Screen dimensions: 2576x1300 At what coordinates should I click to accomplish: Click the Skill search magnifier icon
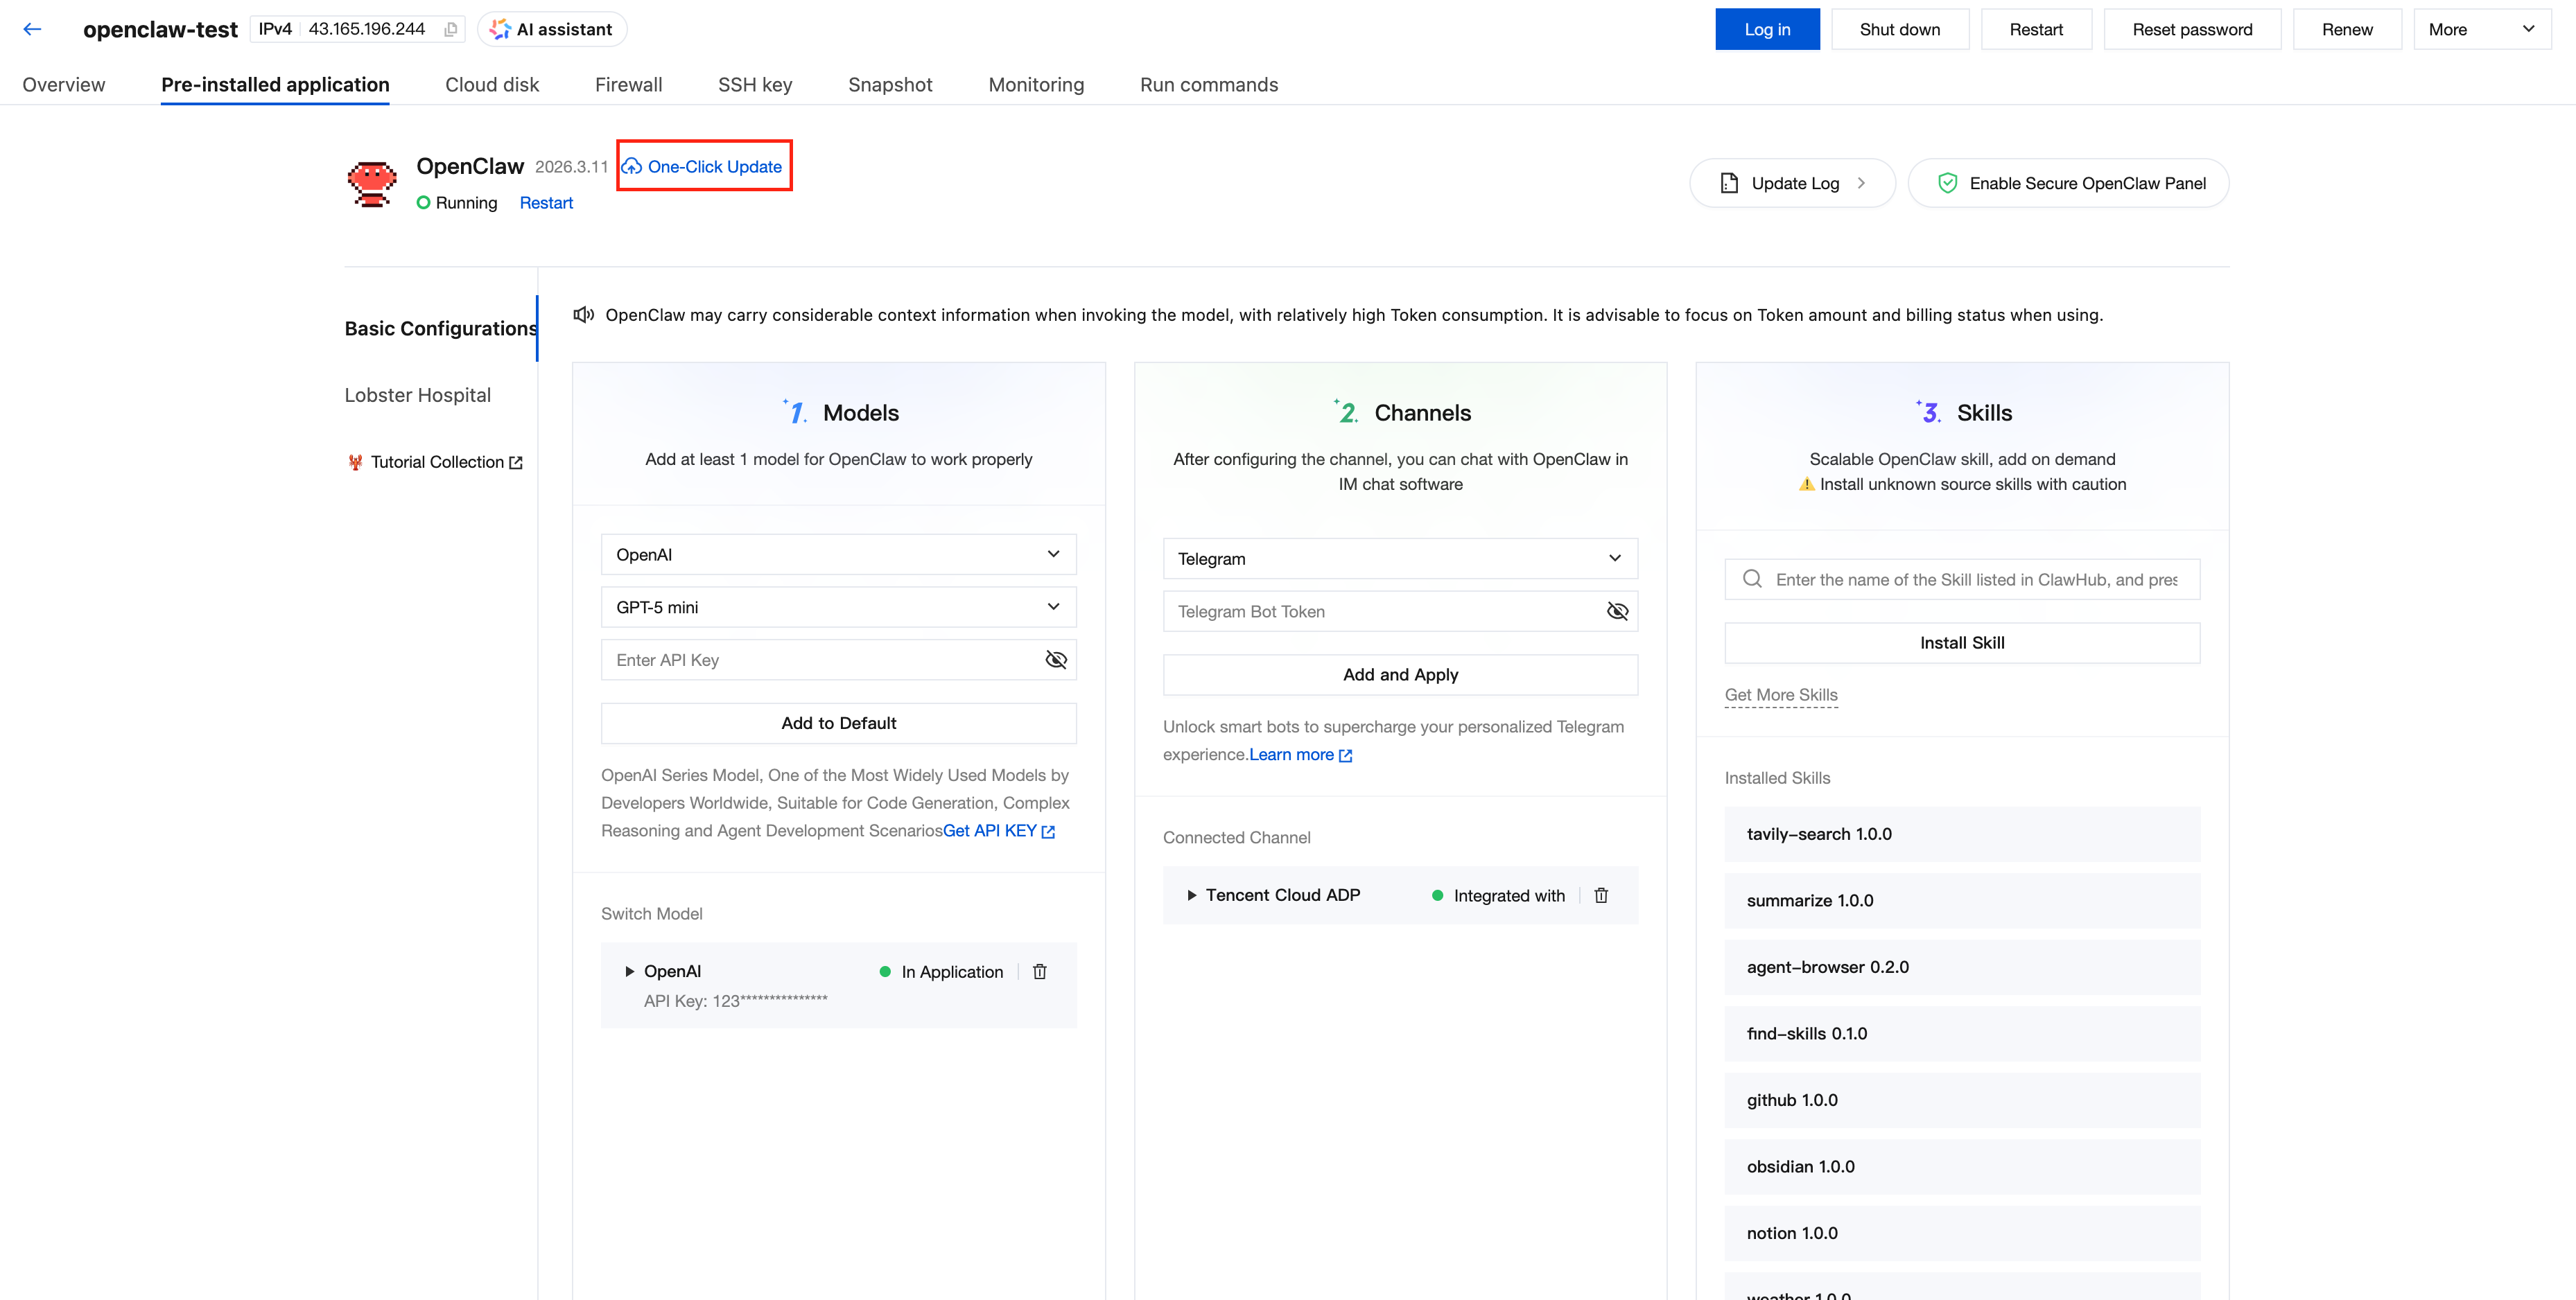pyautogui.click(x=1752, y=579)
